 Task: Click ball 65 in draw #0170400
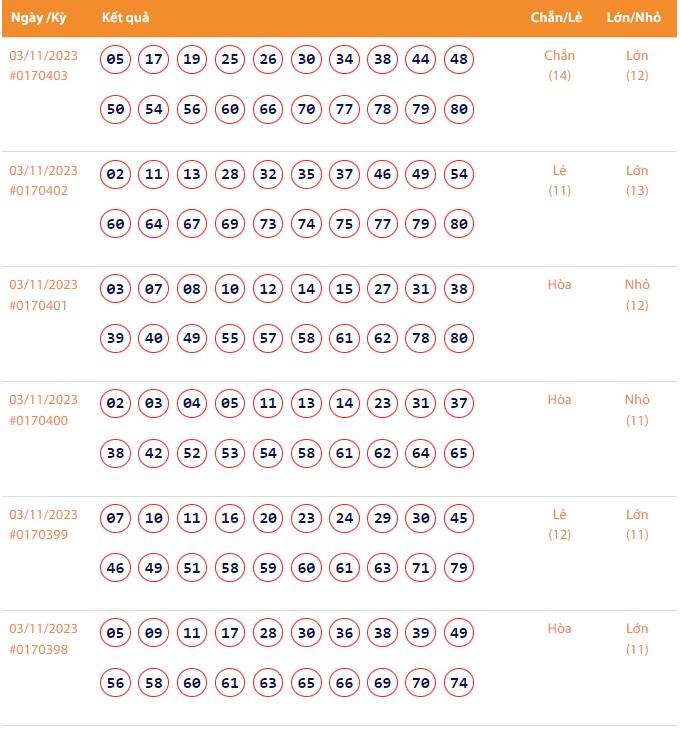point(459,453)
